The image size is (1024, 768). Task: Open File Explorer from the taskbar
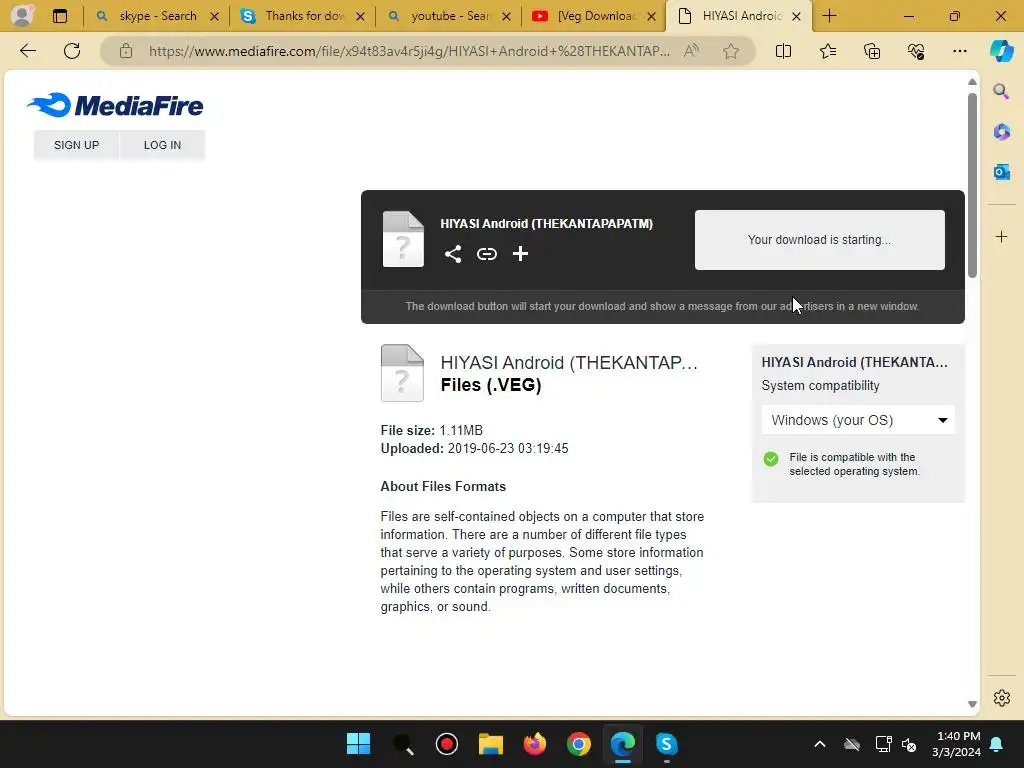(x=490, y=744)
